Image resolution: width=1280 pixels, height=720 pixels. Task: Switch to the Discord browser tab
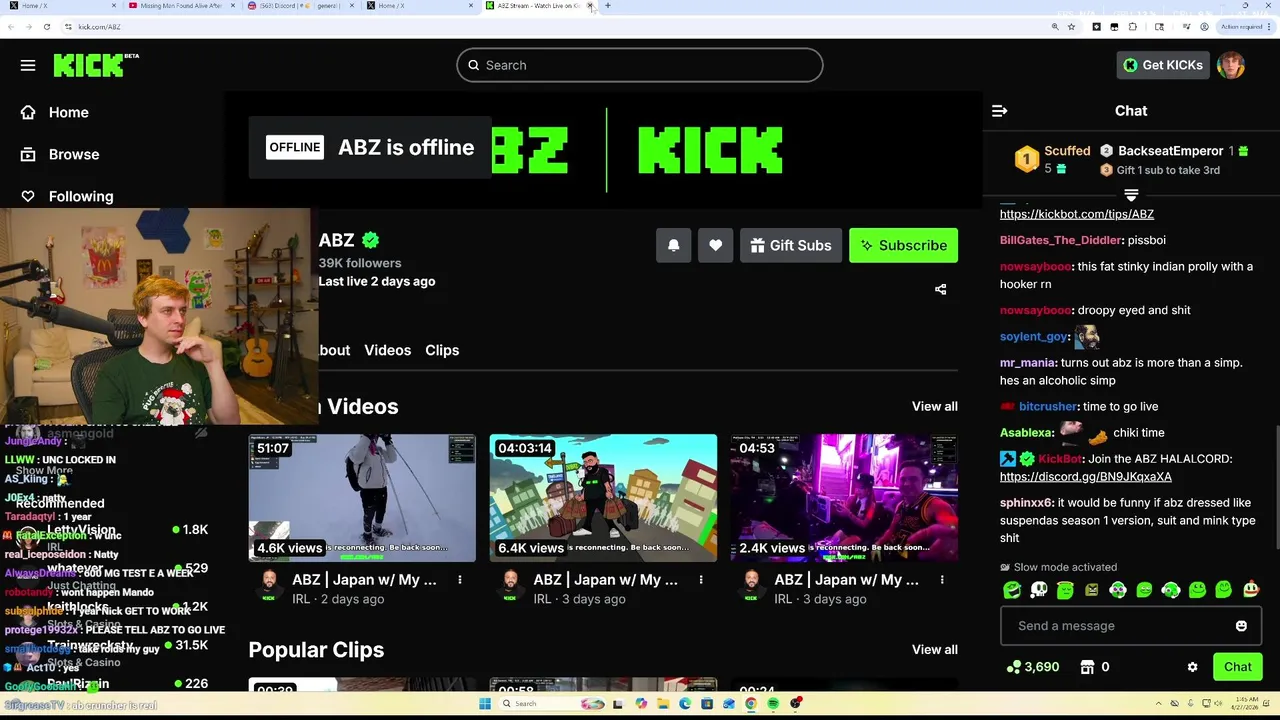[300, 6]
